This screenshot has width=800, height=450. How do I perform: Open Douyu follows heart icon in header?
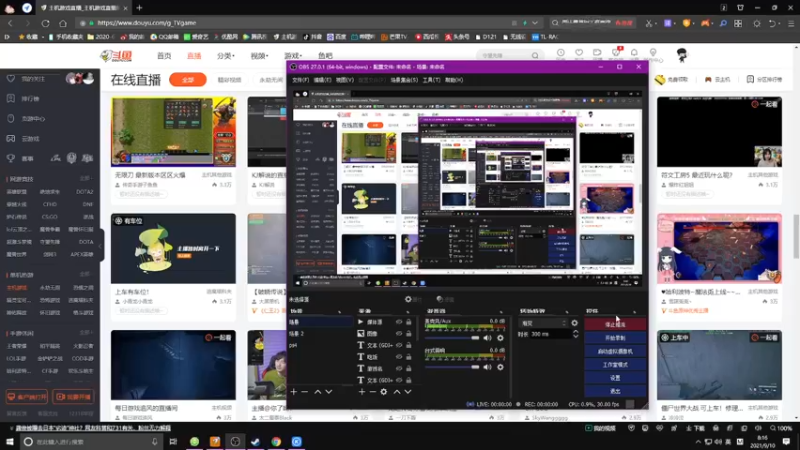point(579,53)
